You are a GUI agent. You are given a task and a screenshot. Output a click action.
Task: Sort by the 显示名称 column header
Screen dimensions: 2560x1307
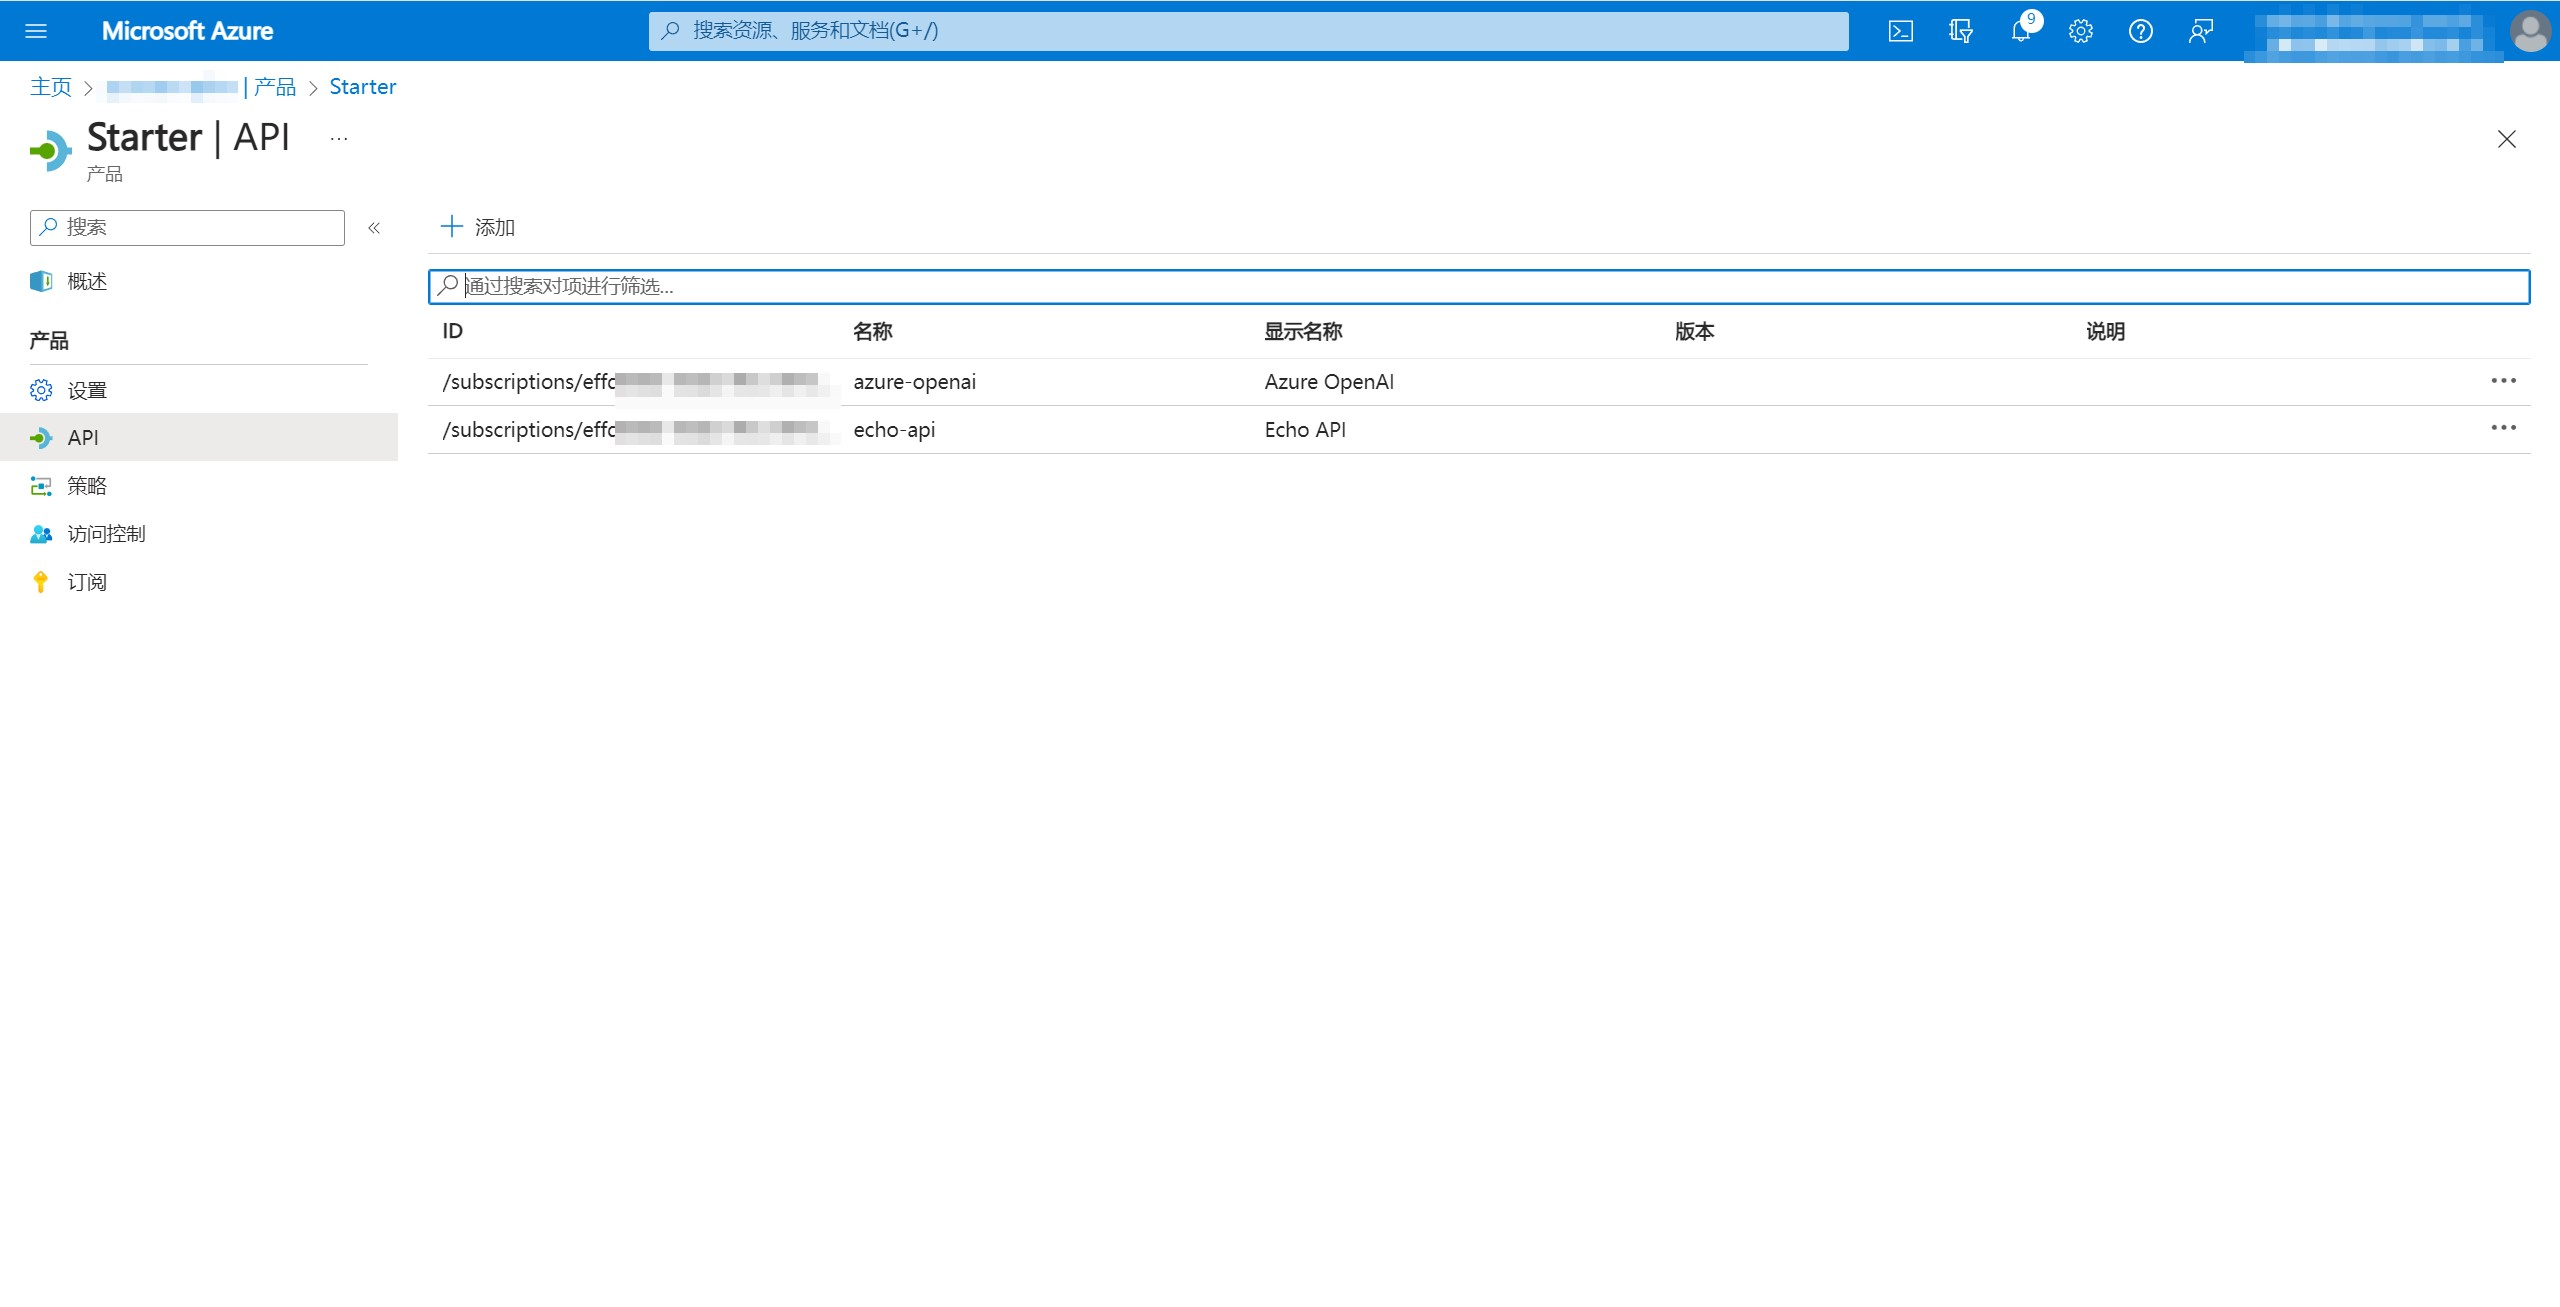(1303, 331)
